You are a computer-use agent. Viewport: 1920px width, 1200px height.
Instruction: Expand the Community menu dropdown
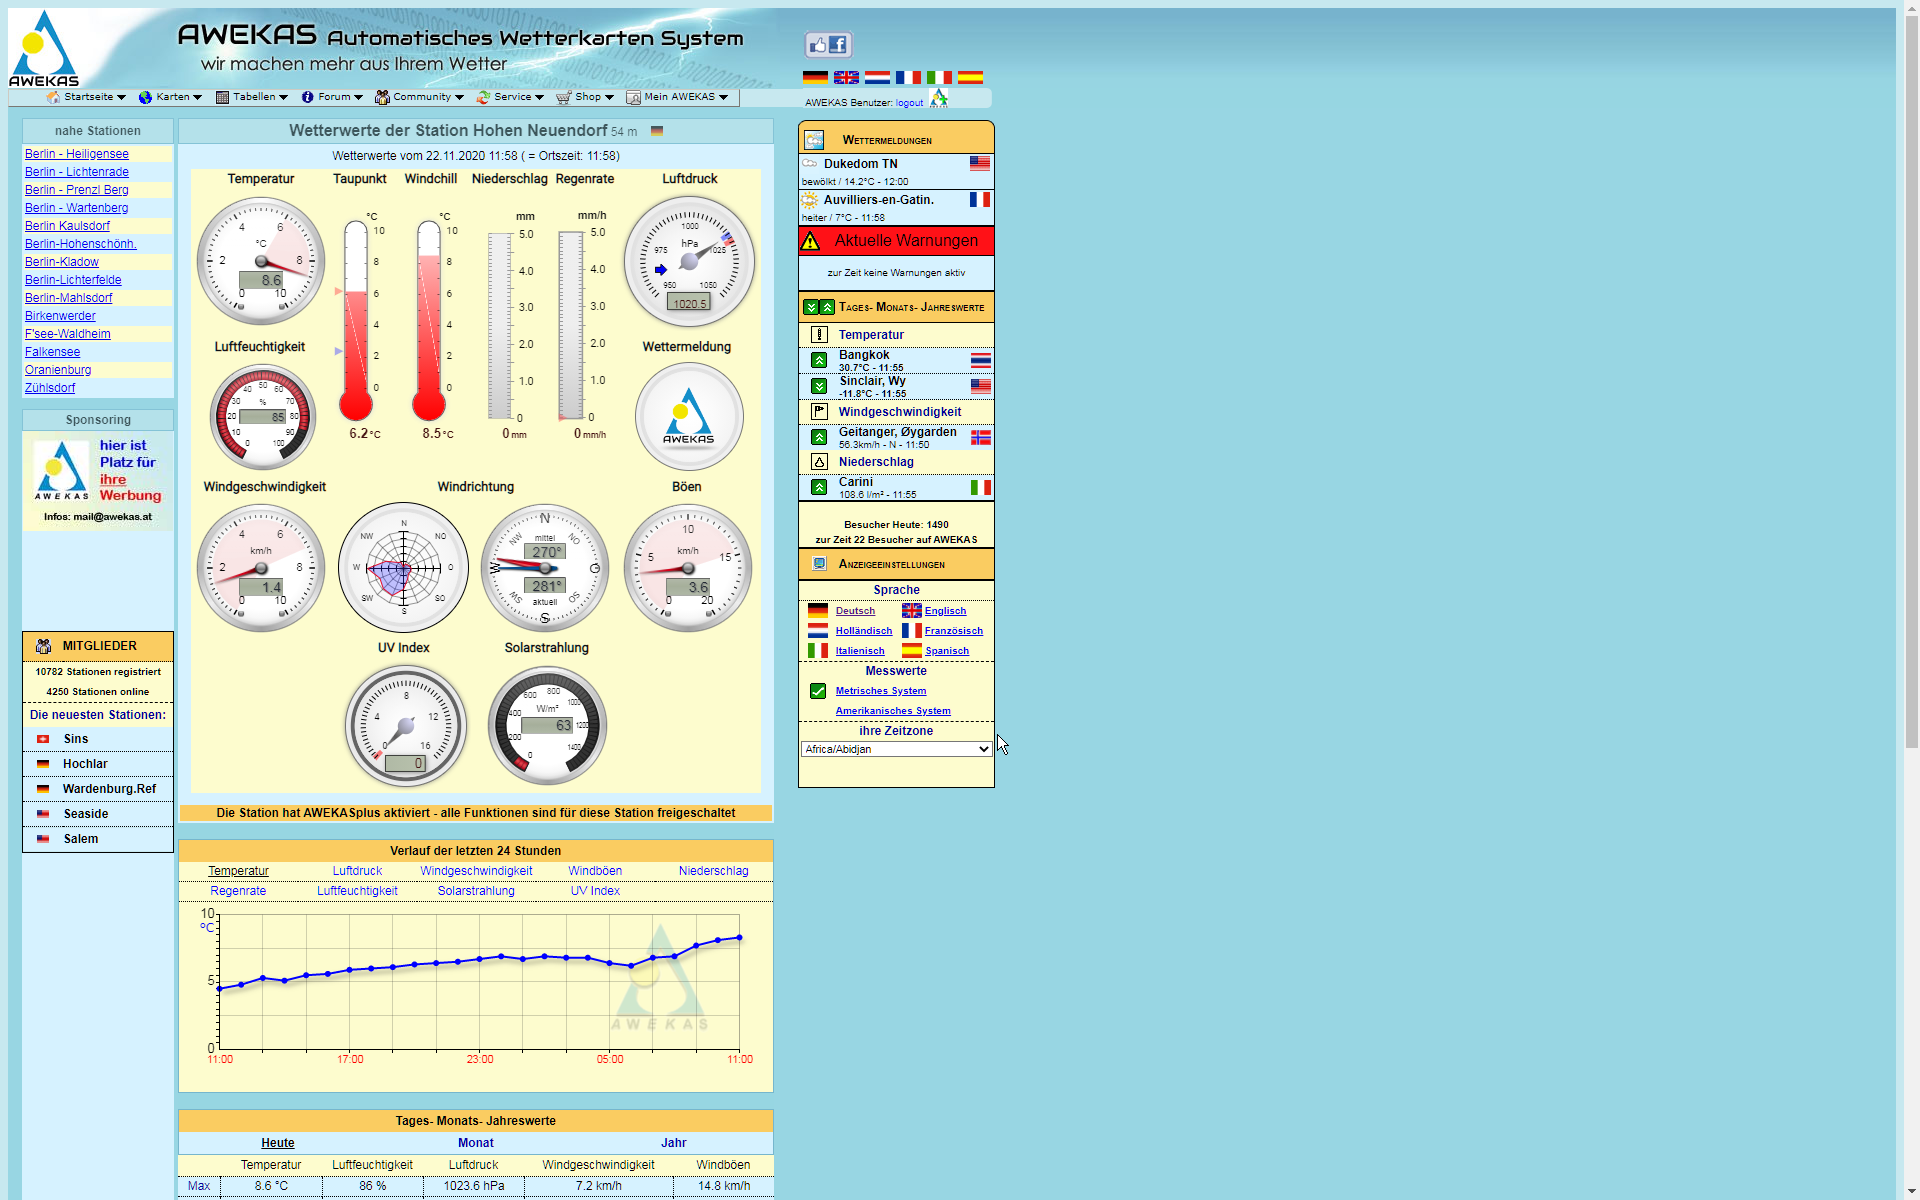tap(420, 97)
